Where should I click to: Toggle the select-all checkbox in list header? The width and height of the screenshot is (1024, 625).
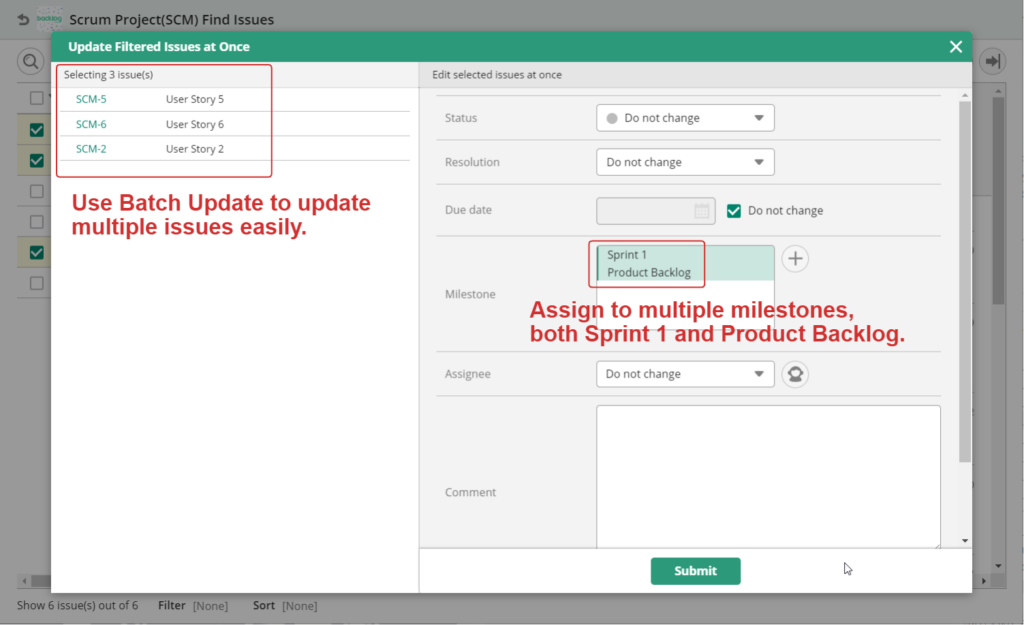[37, 98]
